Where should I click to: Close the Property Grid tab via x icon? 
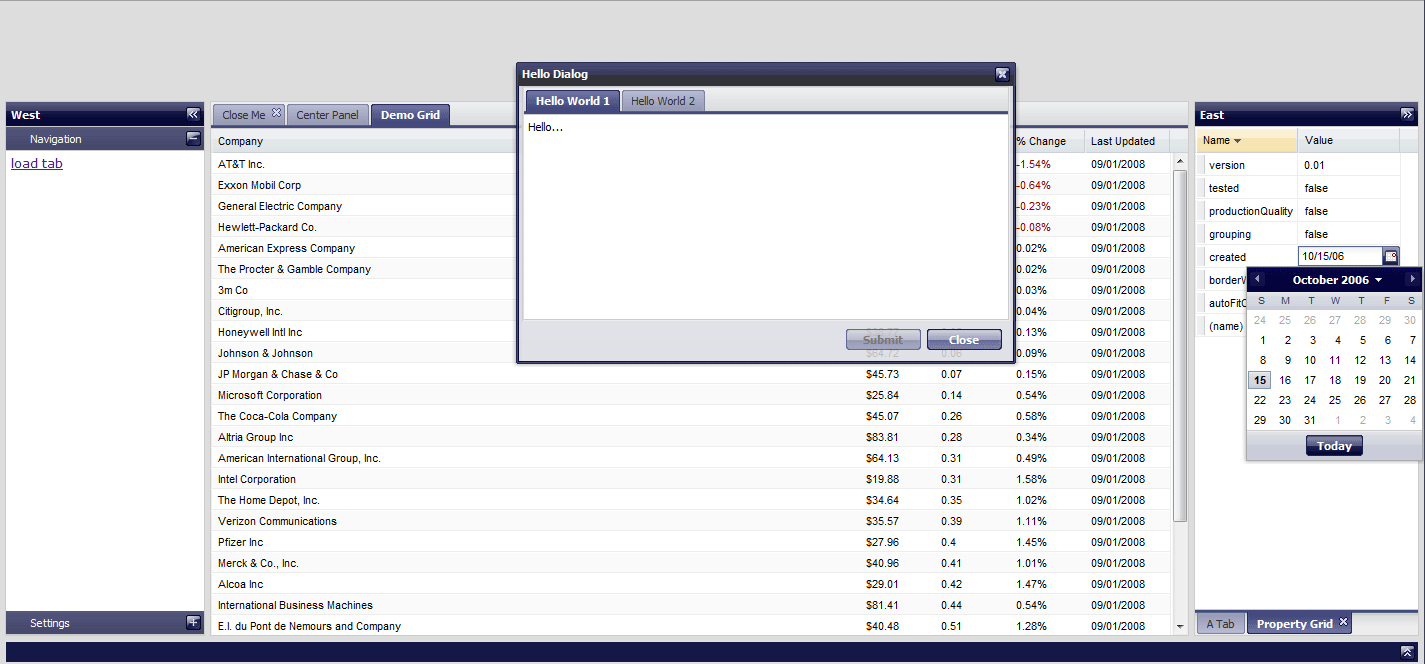(1344, 622)
